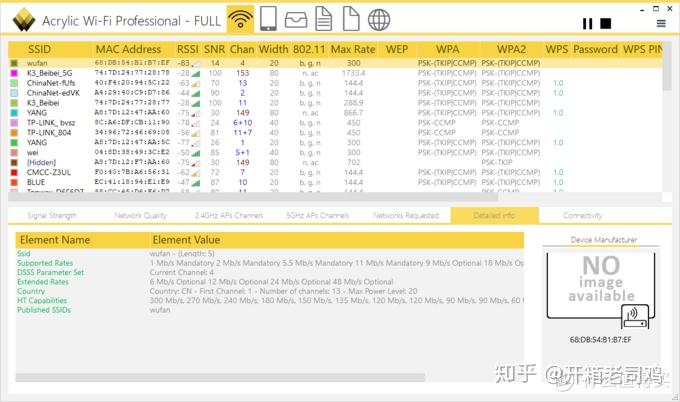680x402 pixels.
Task: Click the 6+10 channel cell
Action: click(x=242, y=123)
